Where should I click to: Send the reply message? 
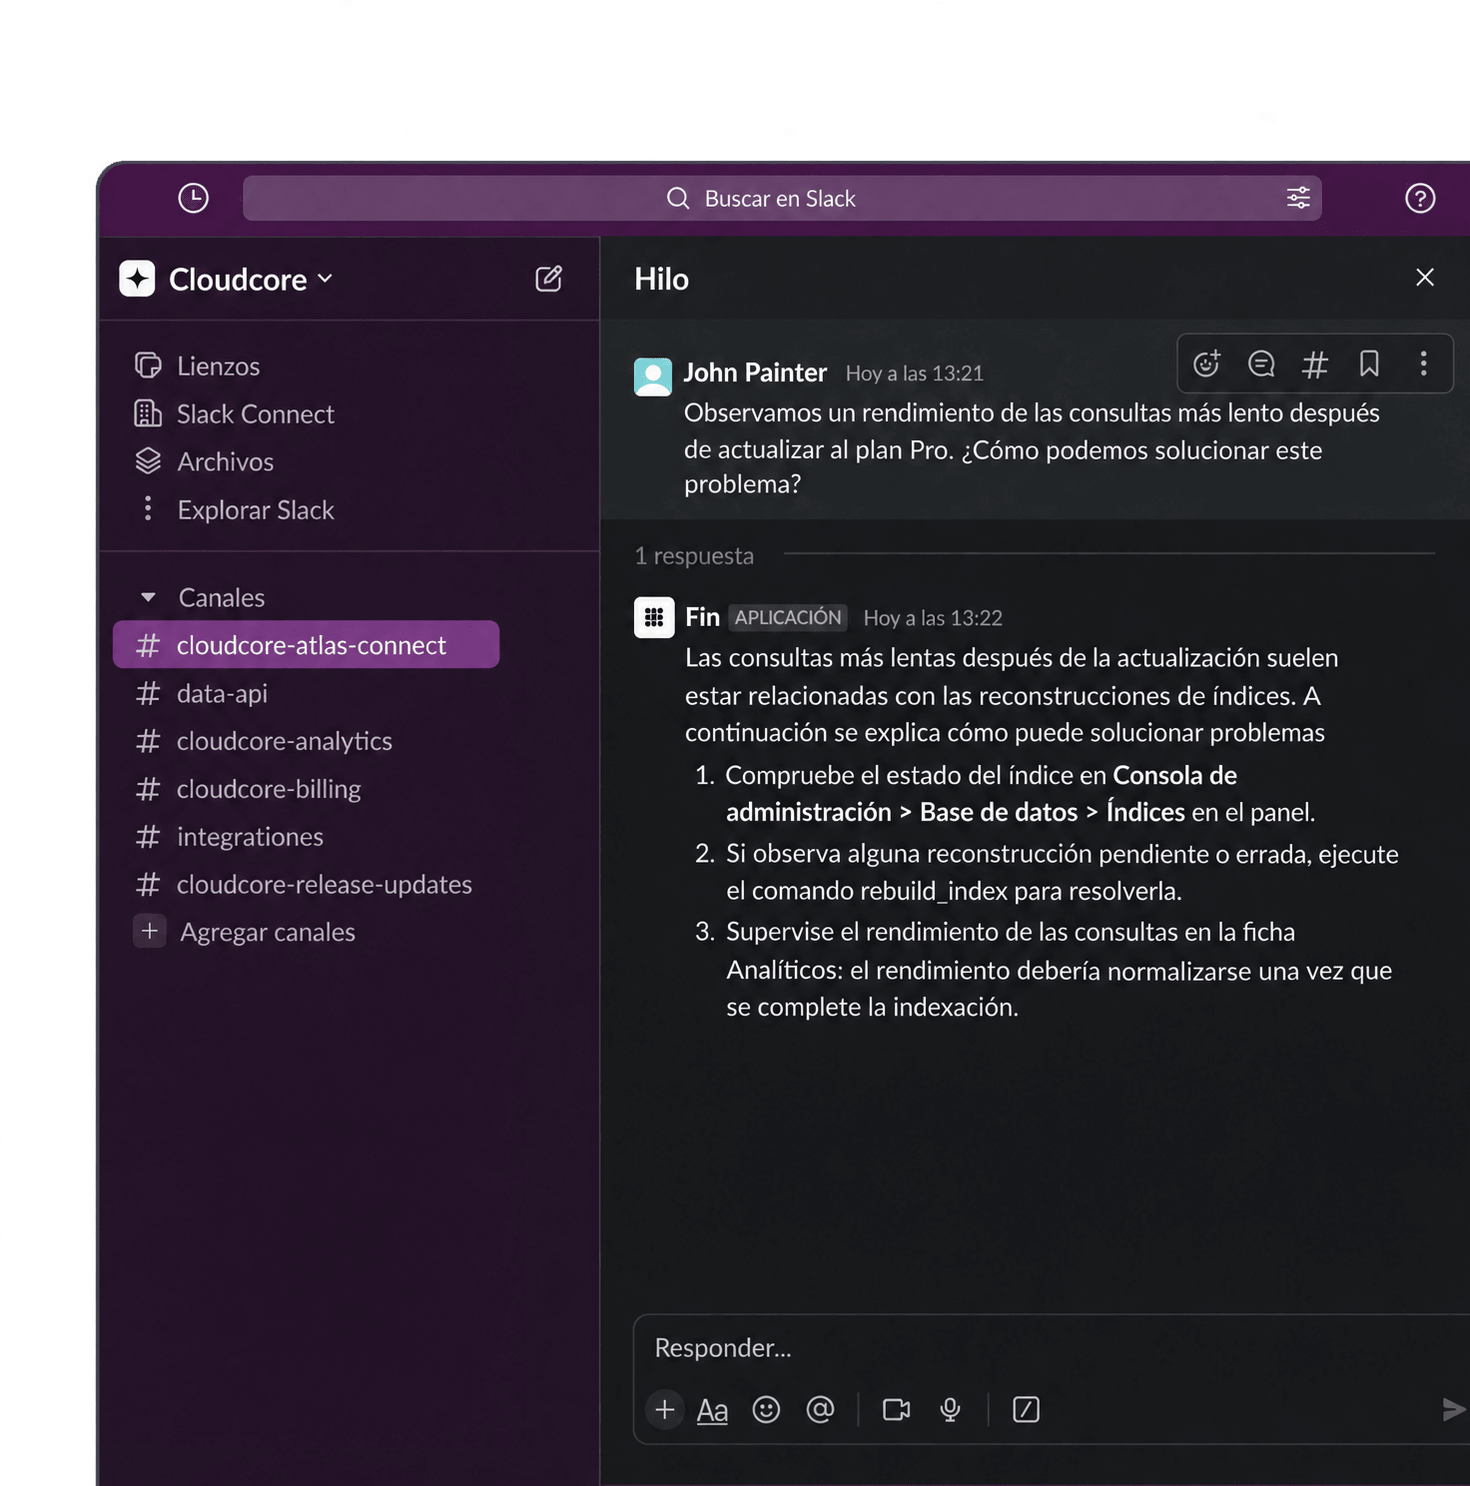click(x=1454, y=1409)
